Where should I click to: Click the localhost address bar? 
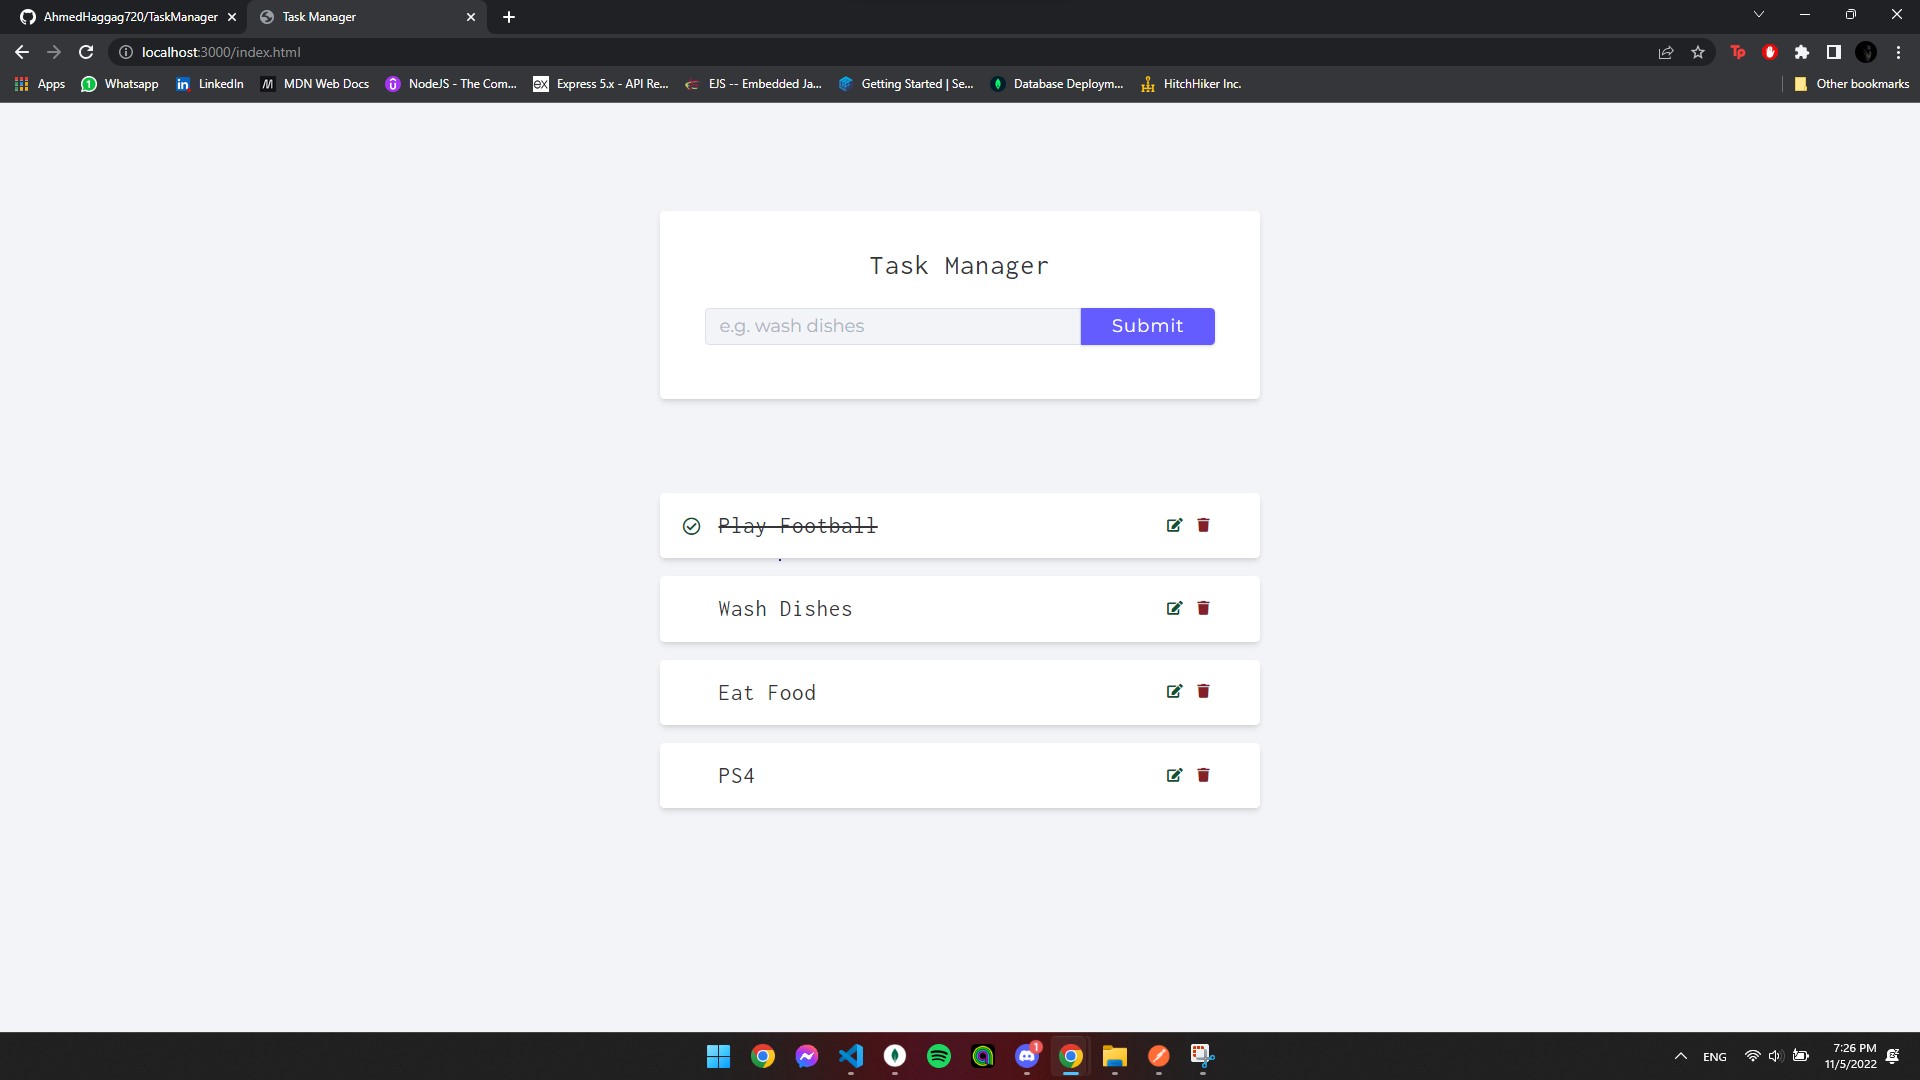(x=880, y=52)
